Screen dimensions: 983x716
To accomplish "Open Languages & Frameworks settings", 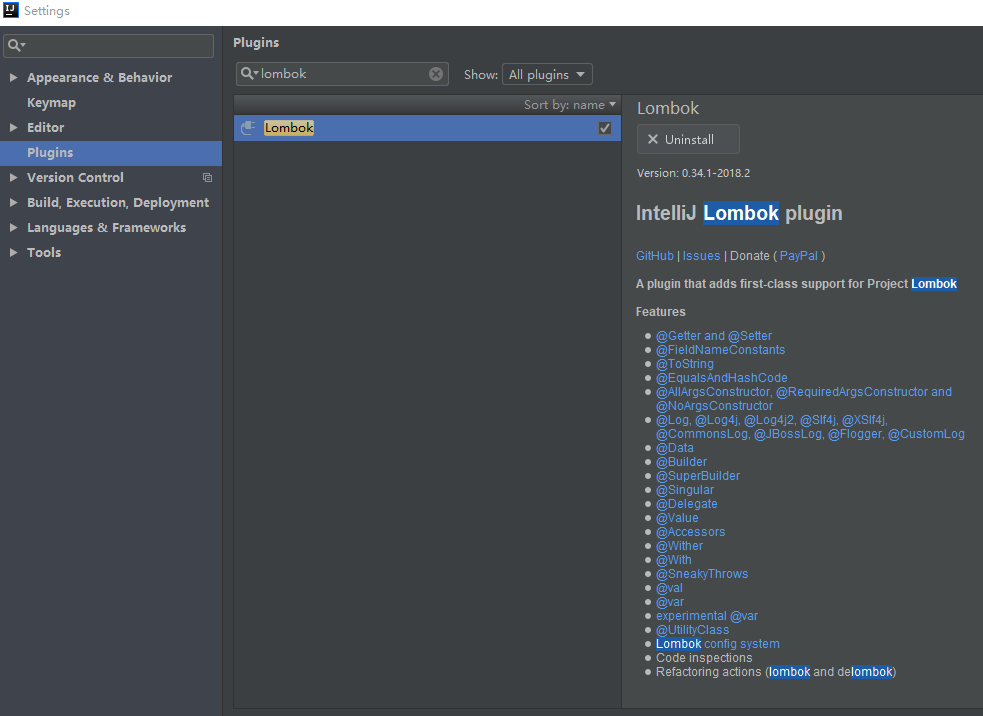I will click(107, 228).
